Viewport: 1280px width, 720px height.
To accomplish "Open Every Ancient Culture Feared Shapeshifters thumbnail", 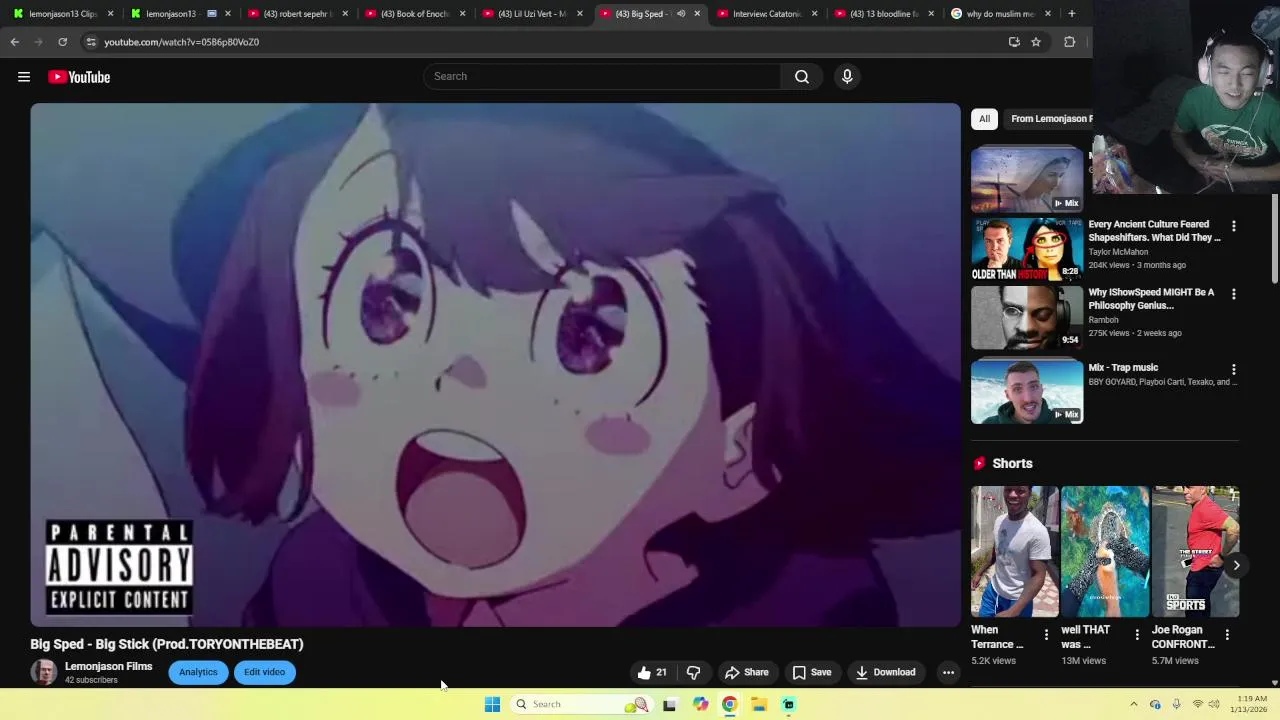I will click(x=1027, y=250).
